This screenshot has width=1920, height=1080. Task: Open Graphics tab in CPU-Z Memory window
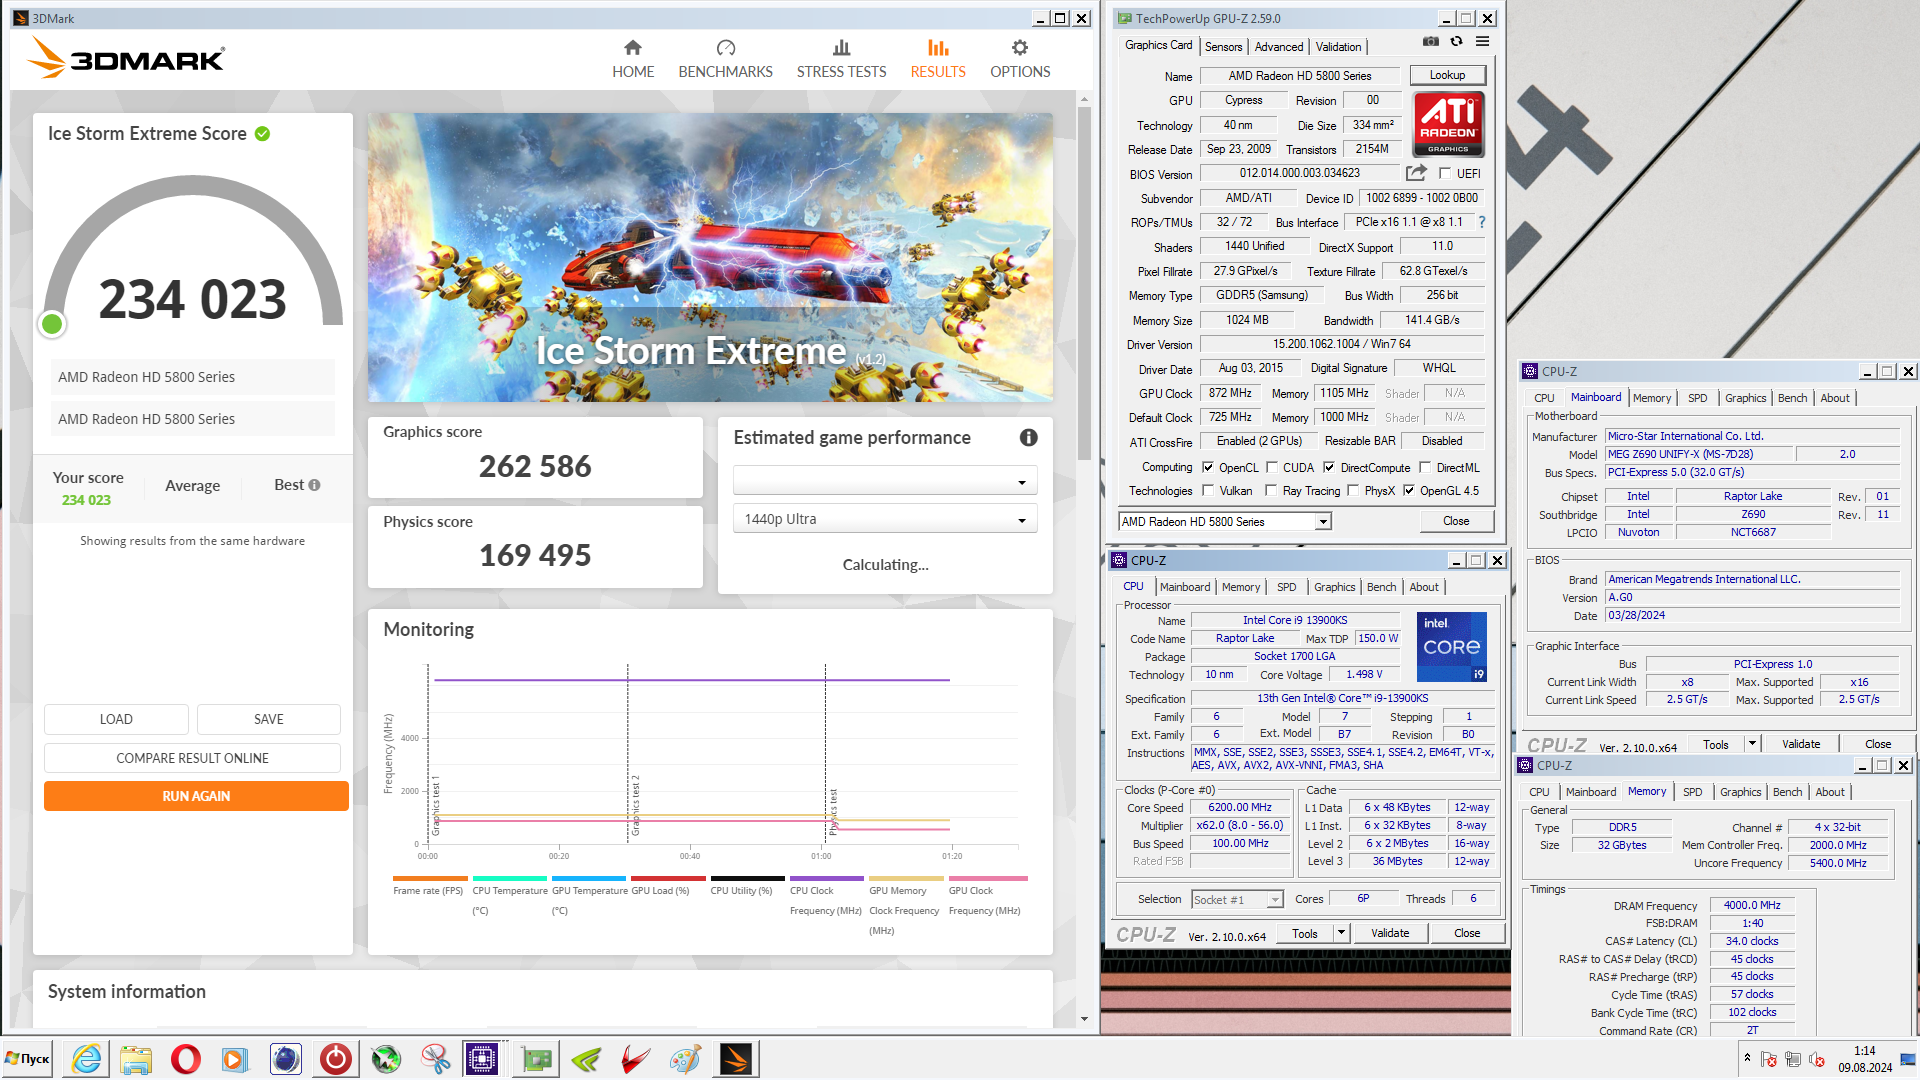[1740, 792]
